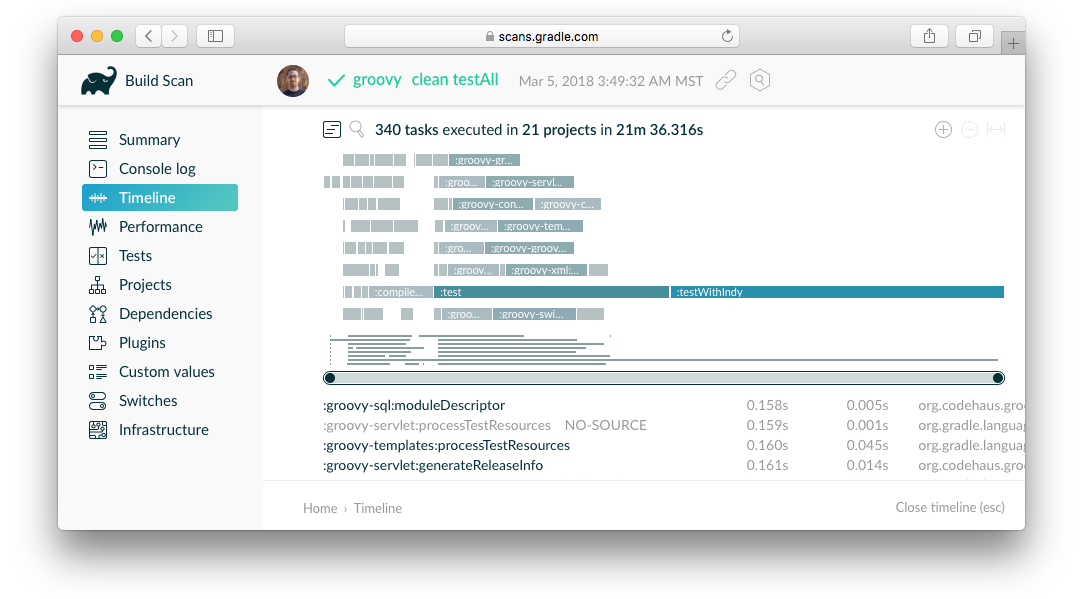The image size is (1086, 599).
Task: Zoom in the timeline with plus icon
Action: pyautogui.click(x=942, y=129)
